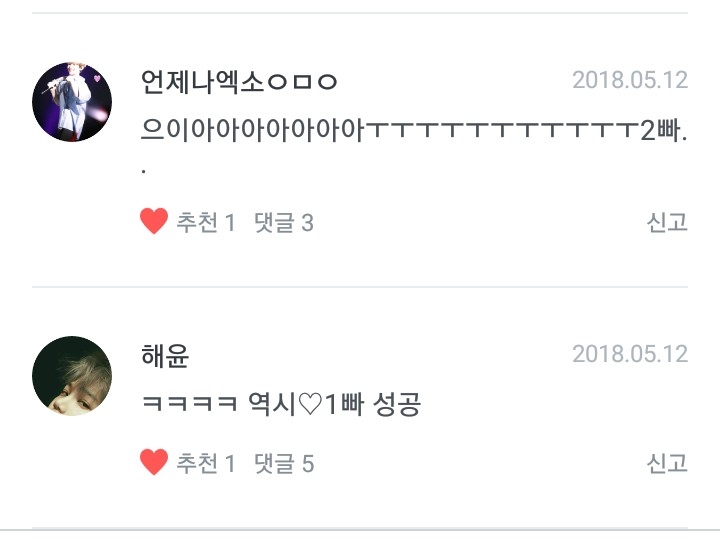The image size is (720, 540).
Task: Click the date on 언제나엑소ㅇㅁㅇ's comment
Action: point(630,80)
